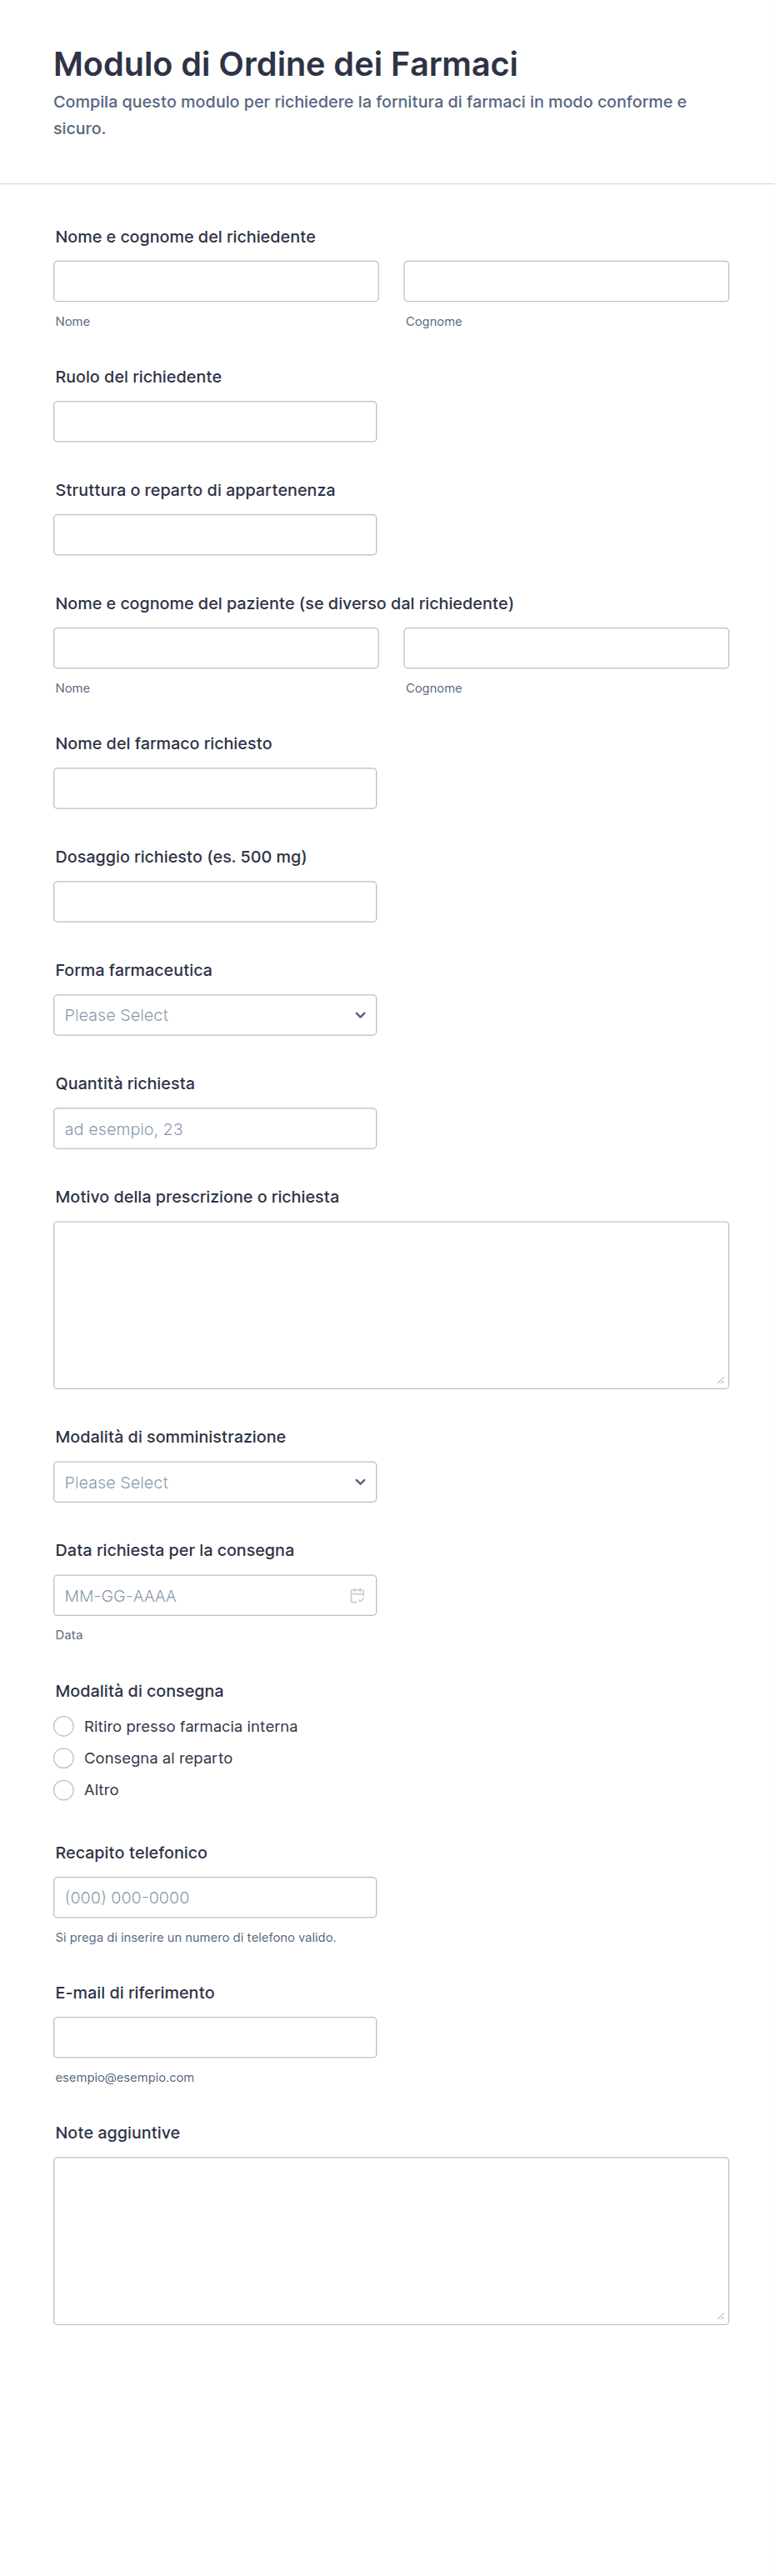Select the 'Altro' delivery option
The image size is (775, 2576).
(64, 1790)
